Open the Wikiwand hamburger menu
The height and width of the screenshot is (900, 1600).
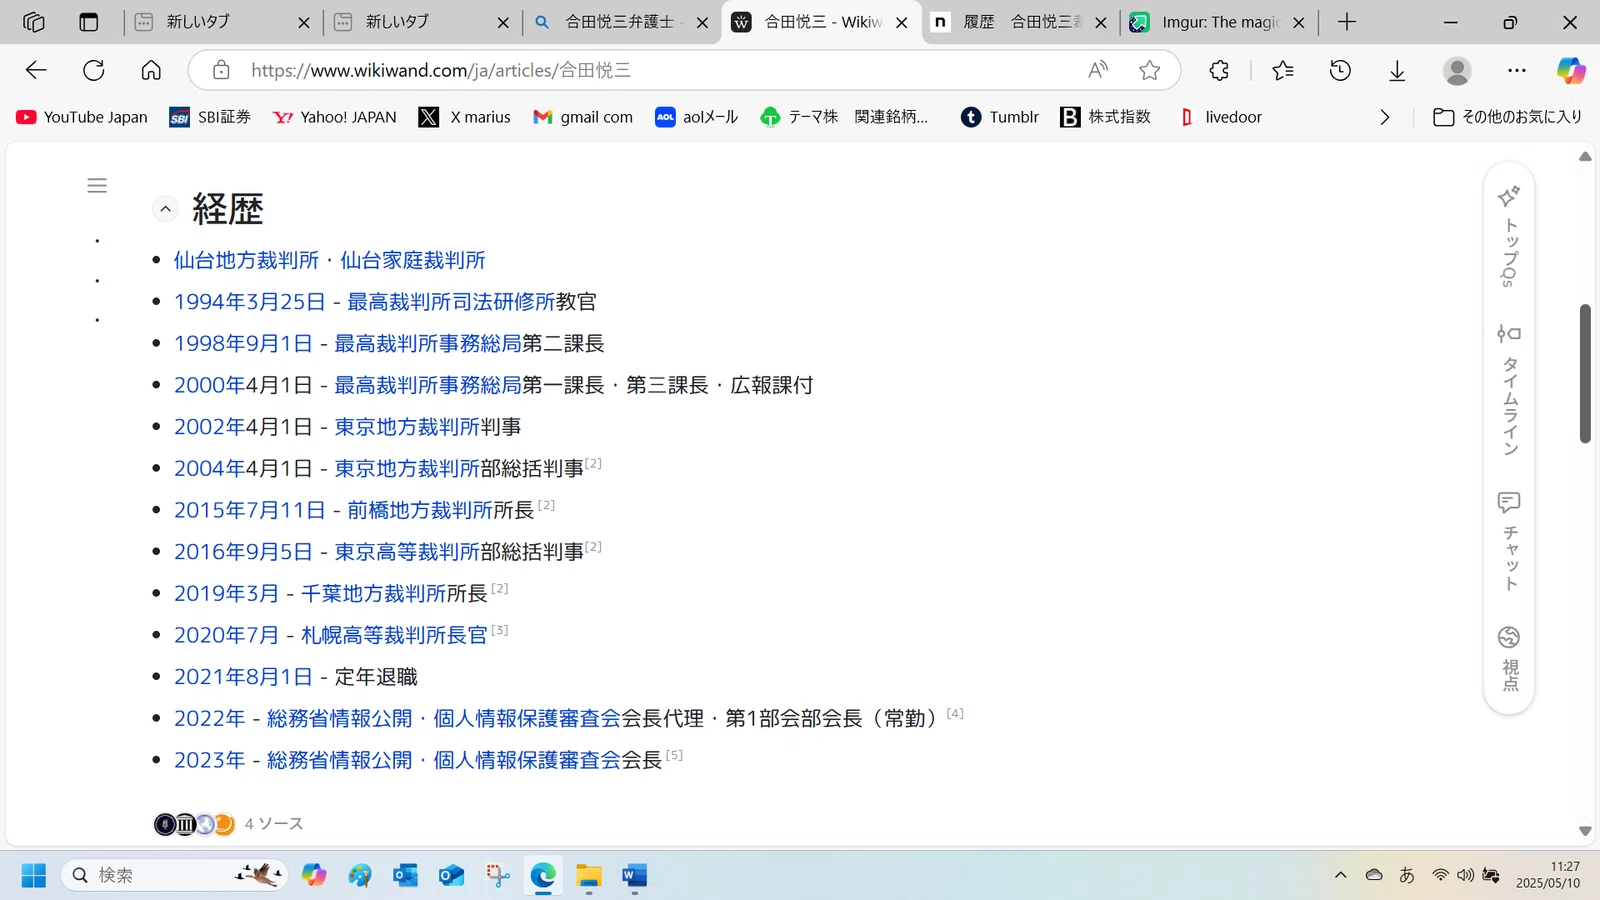[x=97, y=185]
